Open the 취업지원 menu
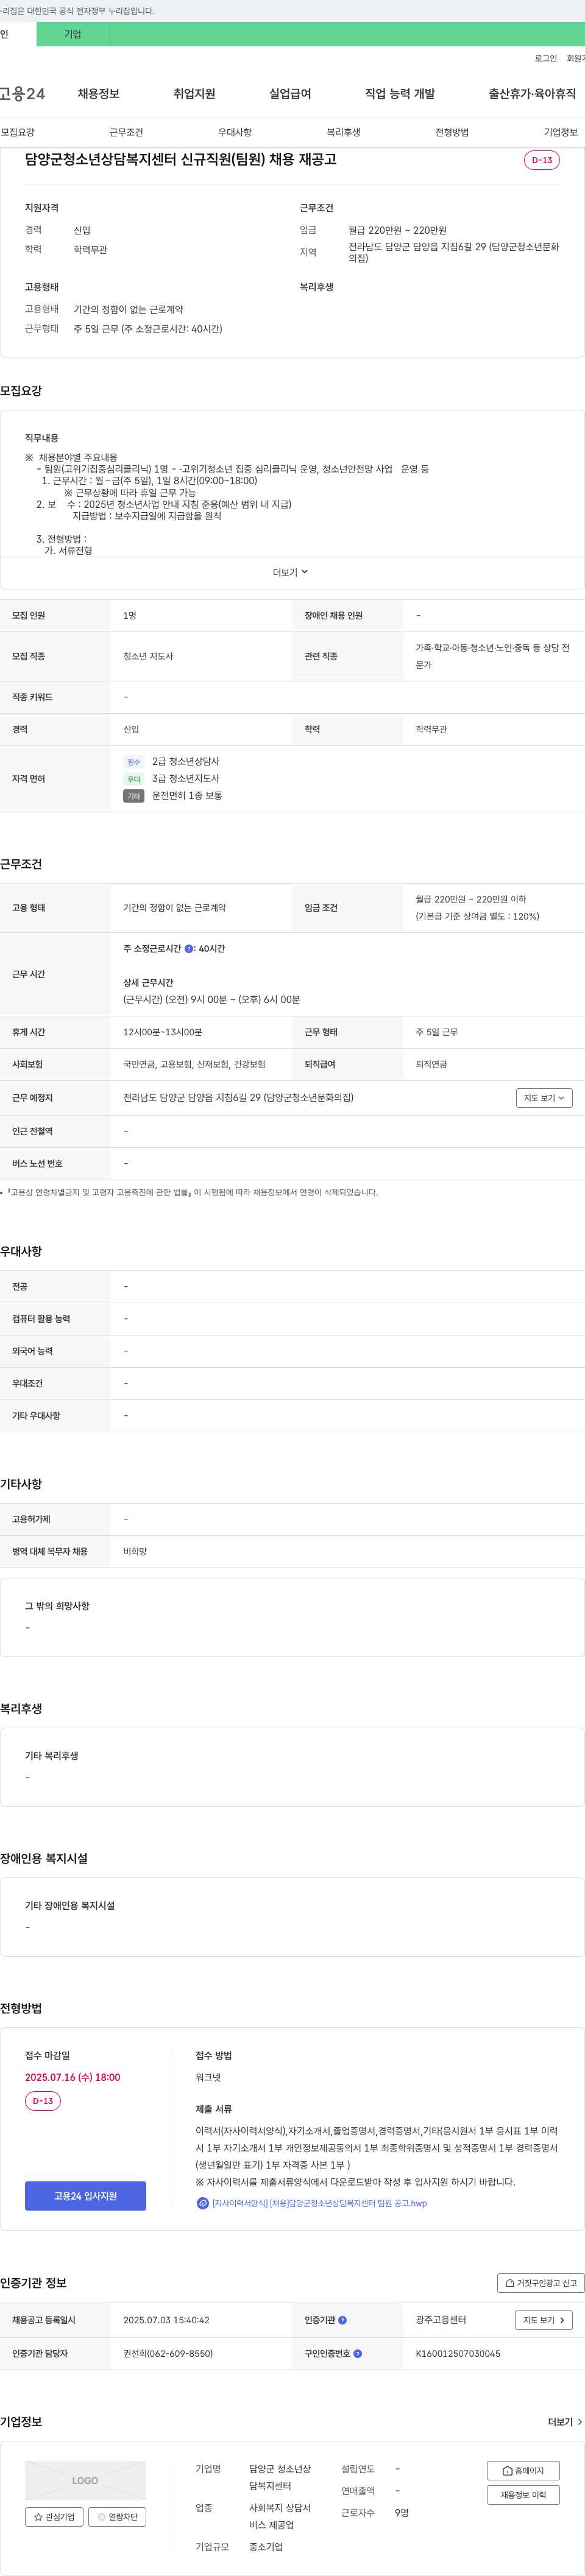The height and width of the screenshot is (2576, 585). (x=194, y=94)
